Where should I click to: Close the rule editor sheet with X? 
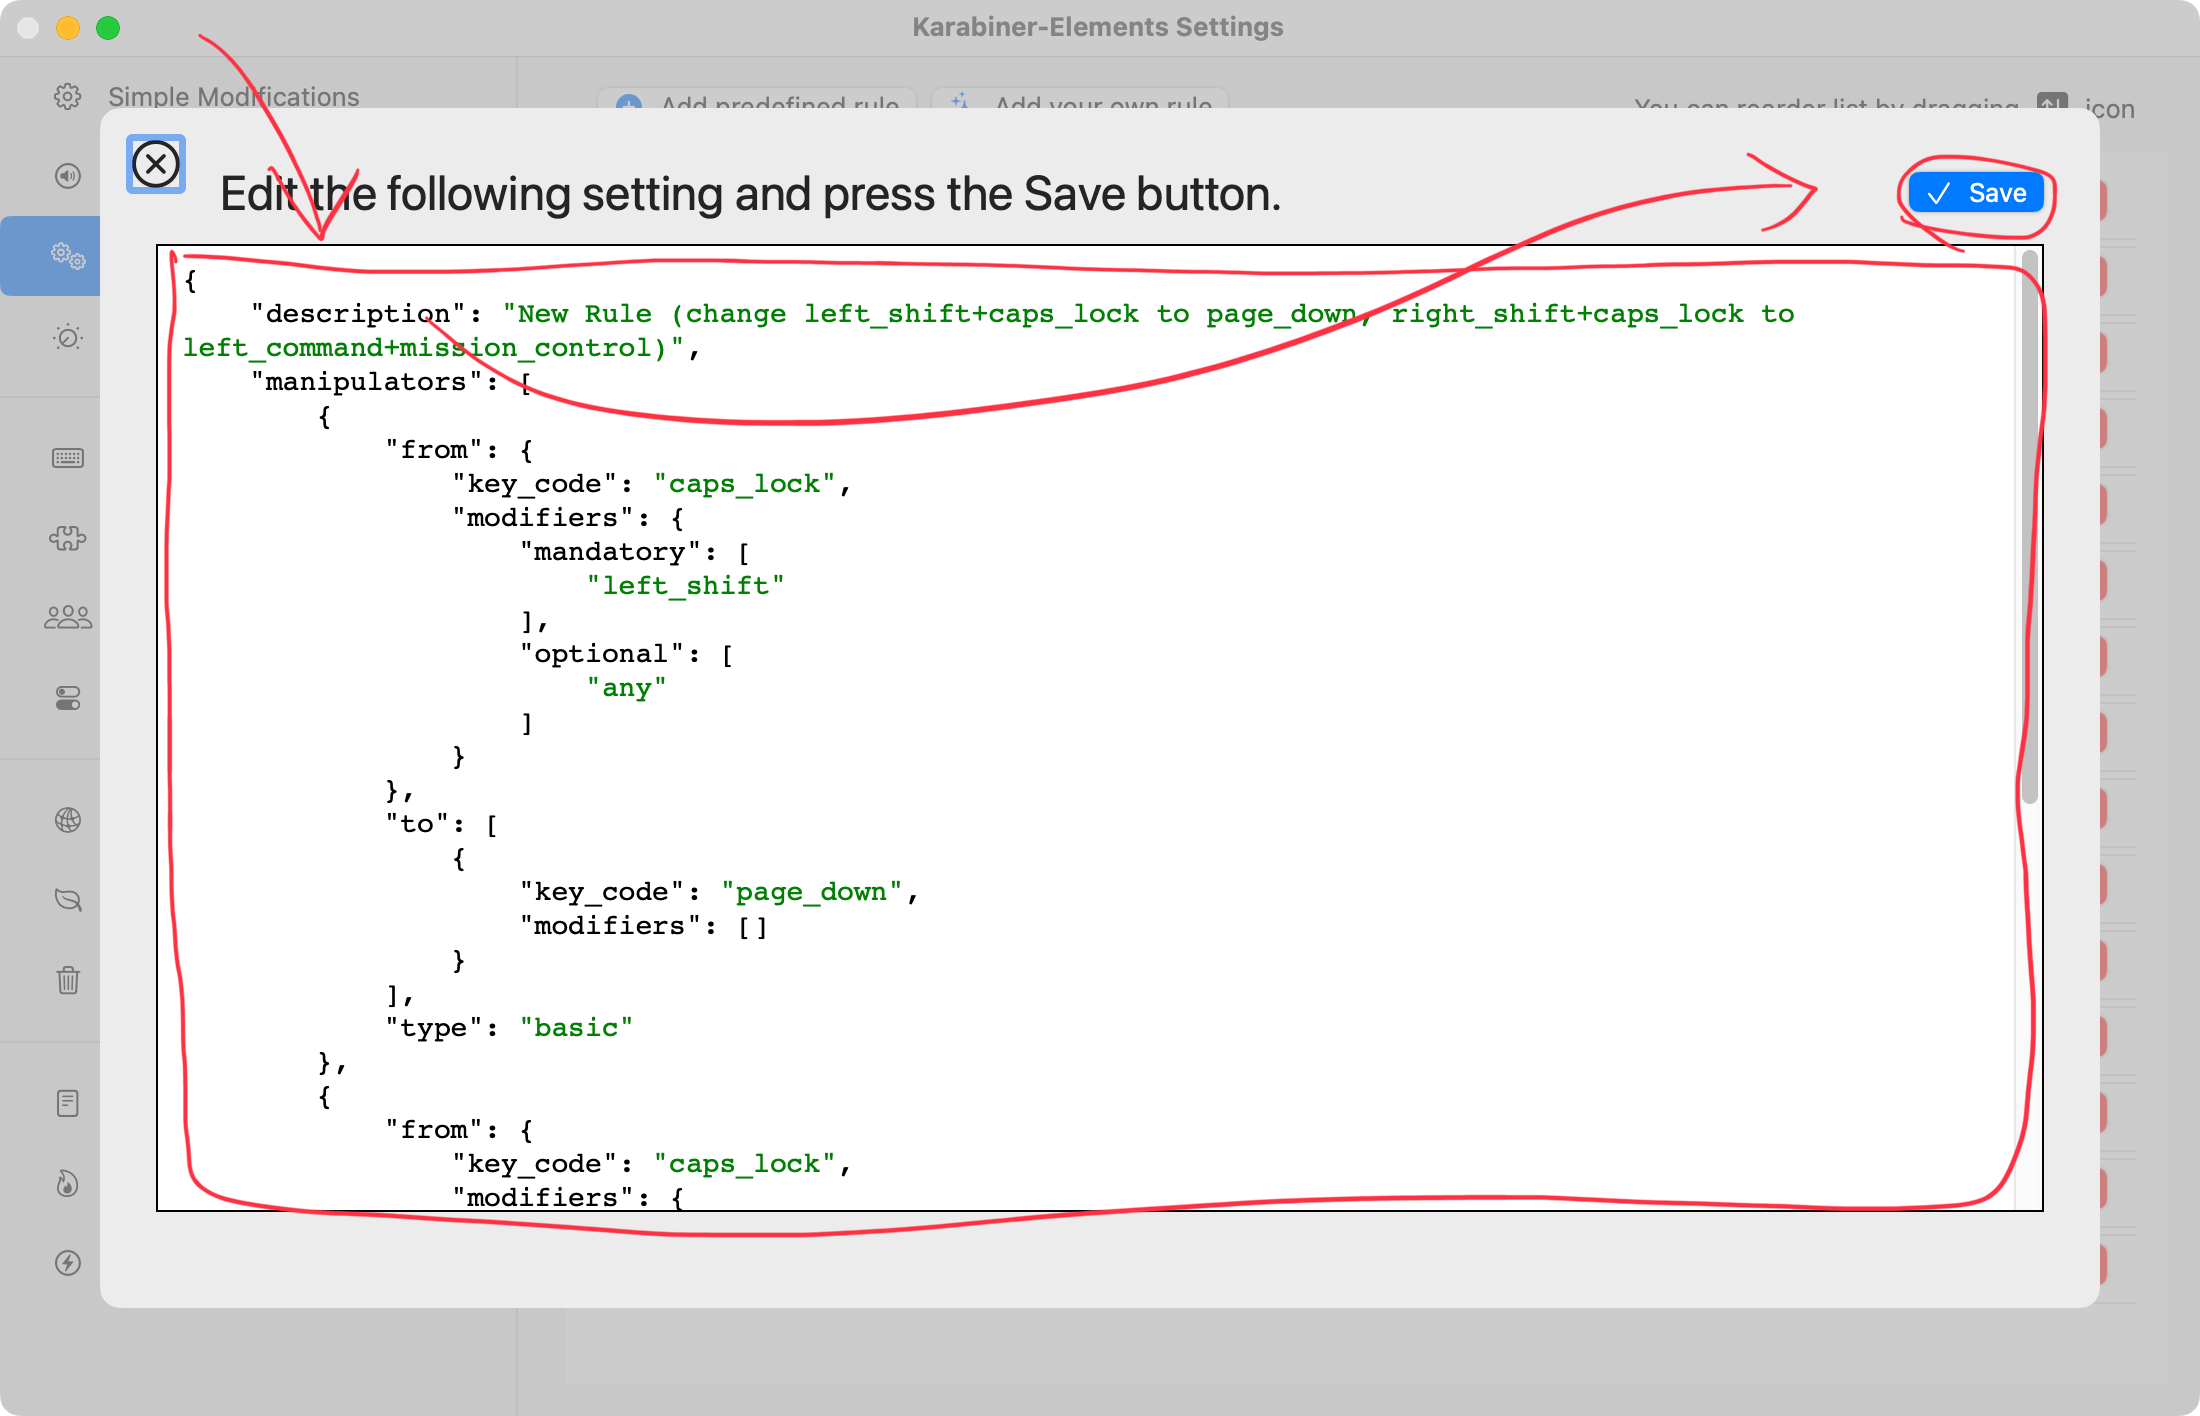(156, 164)
